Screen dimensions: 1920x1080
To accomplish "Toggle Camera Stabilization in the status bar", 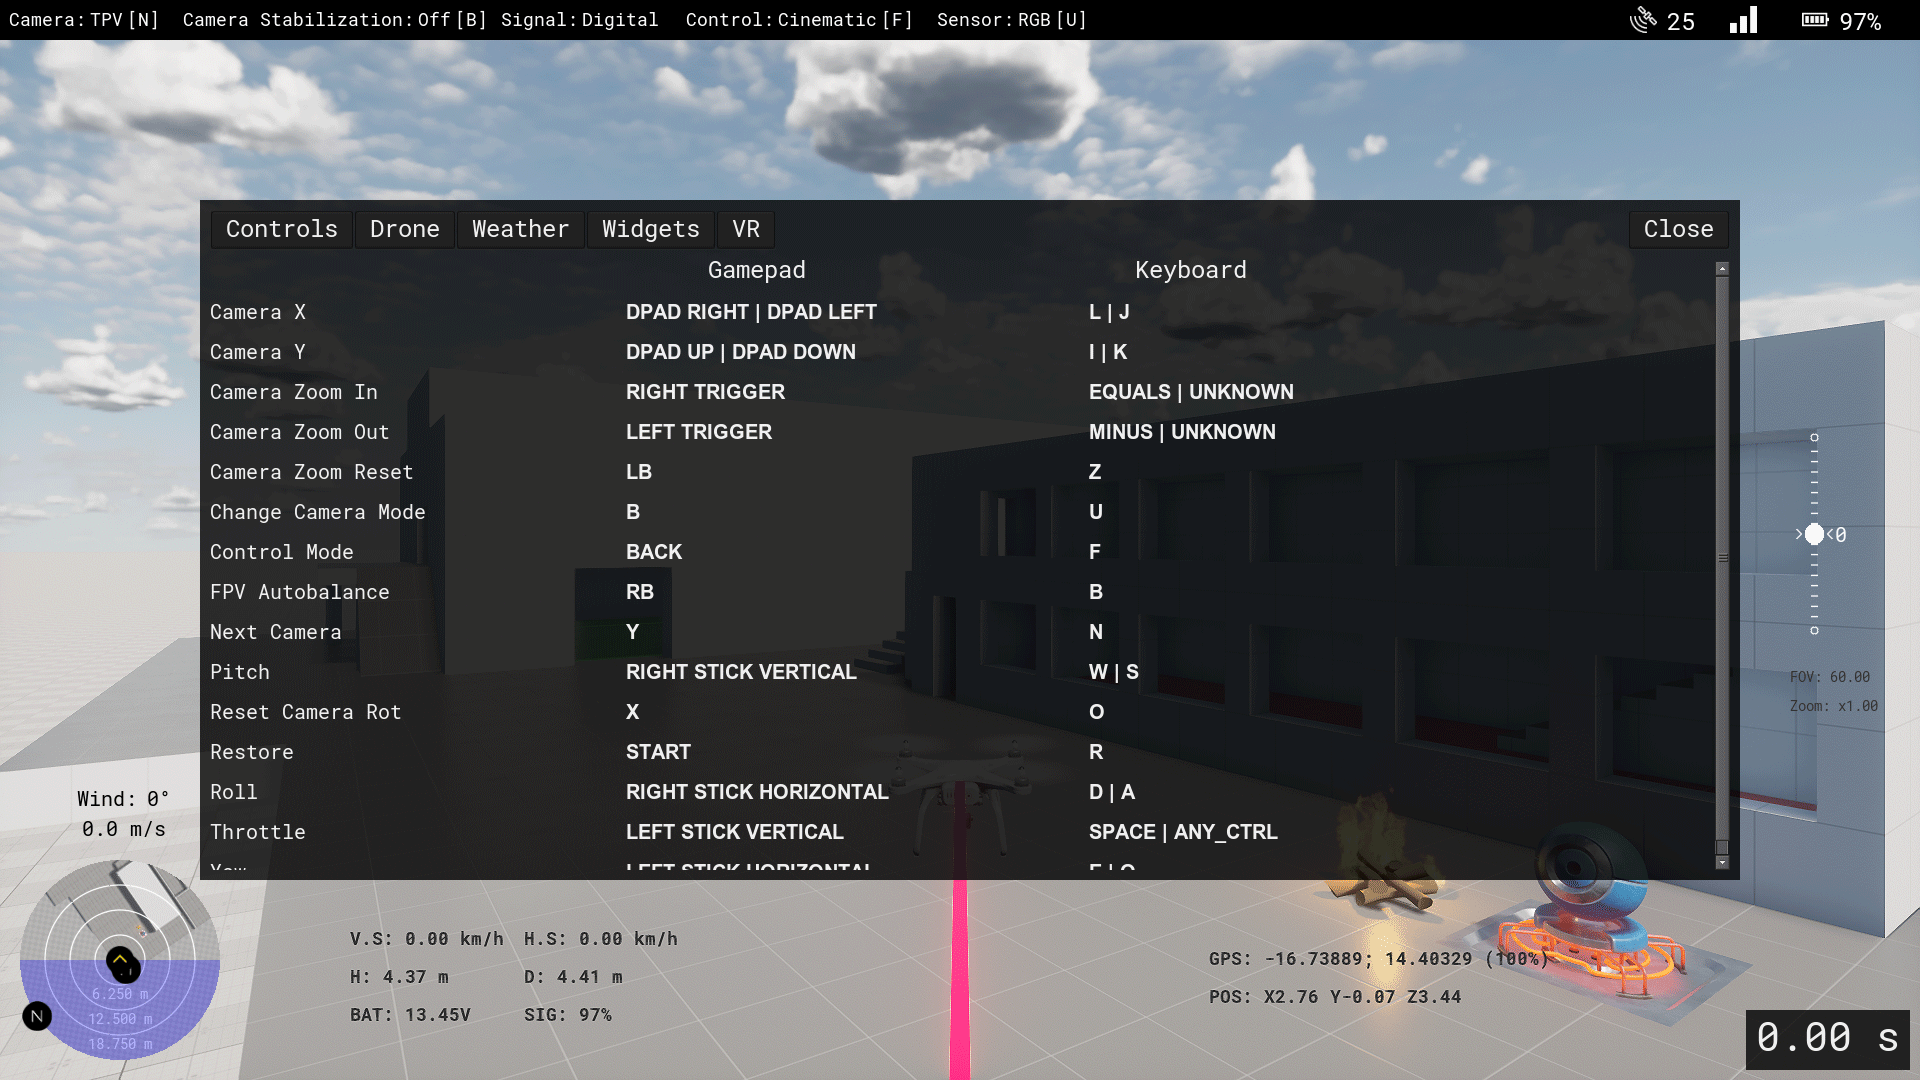I will 333,19.
